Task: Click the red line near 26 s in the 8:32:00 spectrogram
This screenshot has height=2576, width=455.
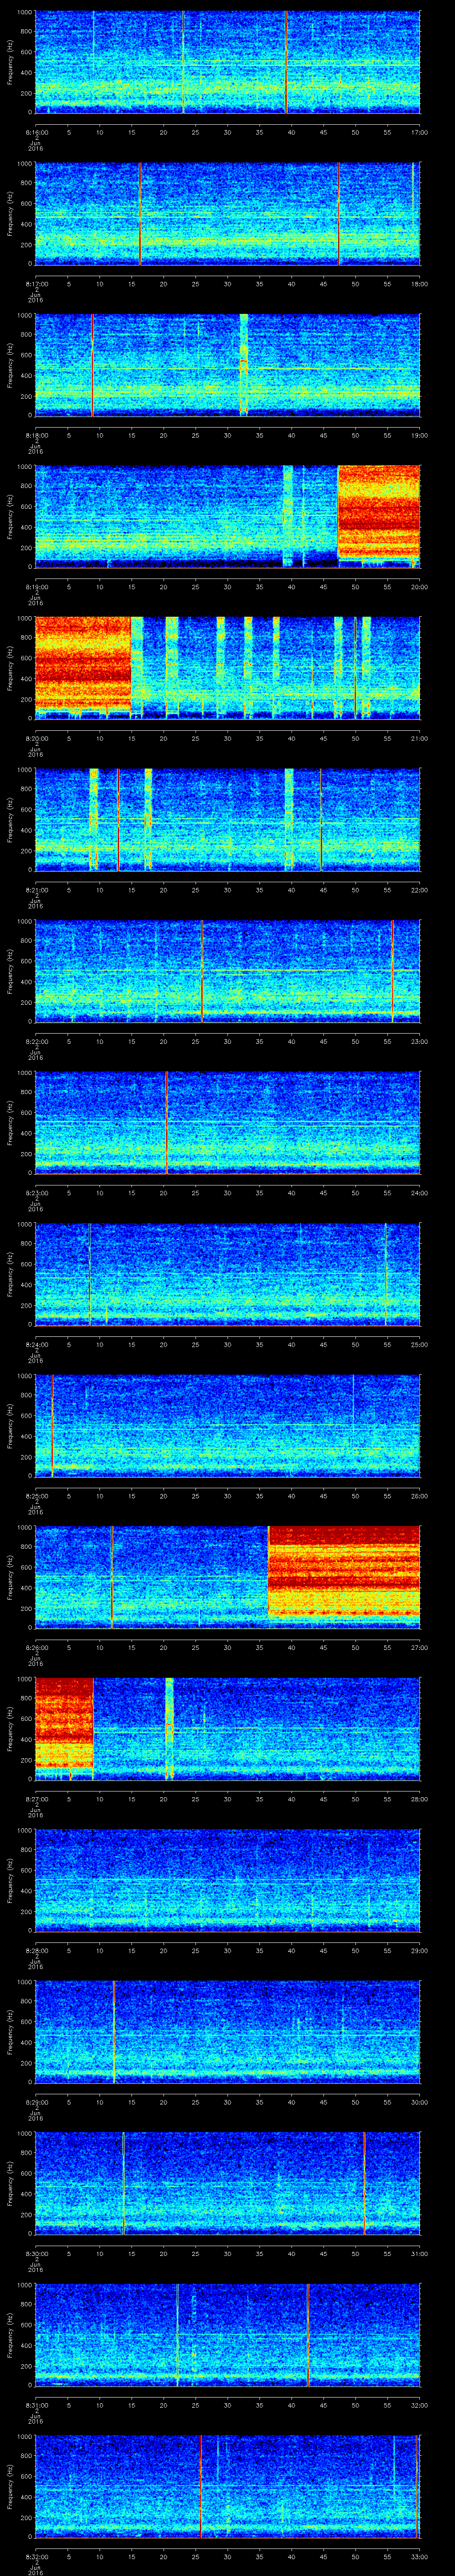Action: coord(201,2485)
